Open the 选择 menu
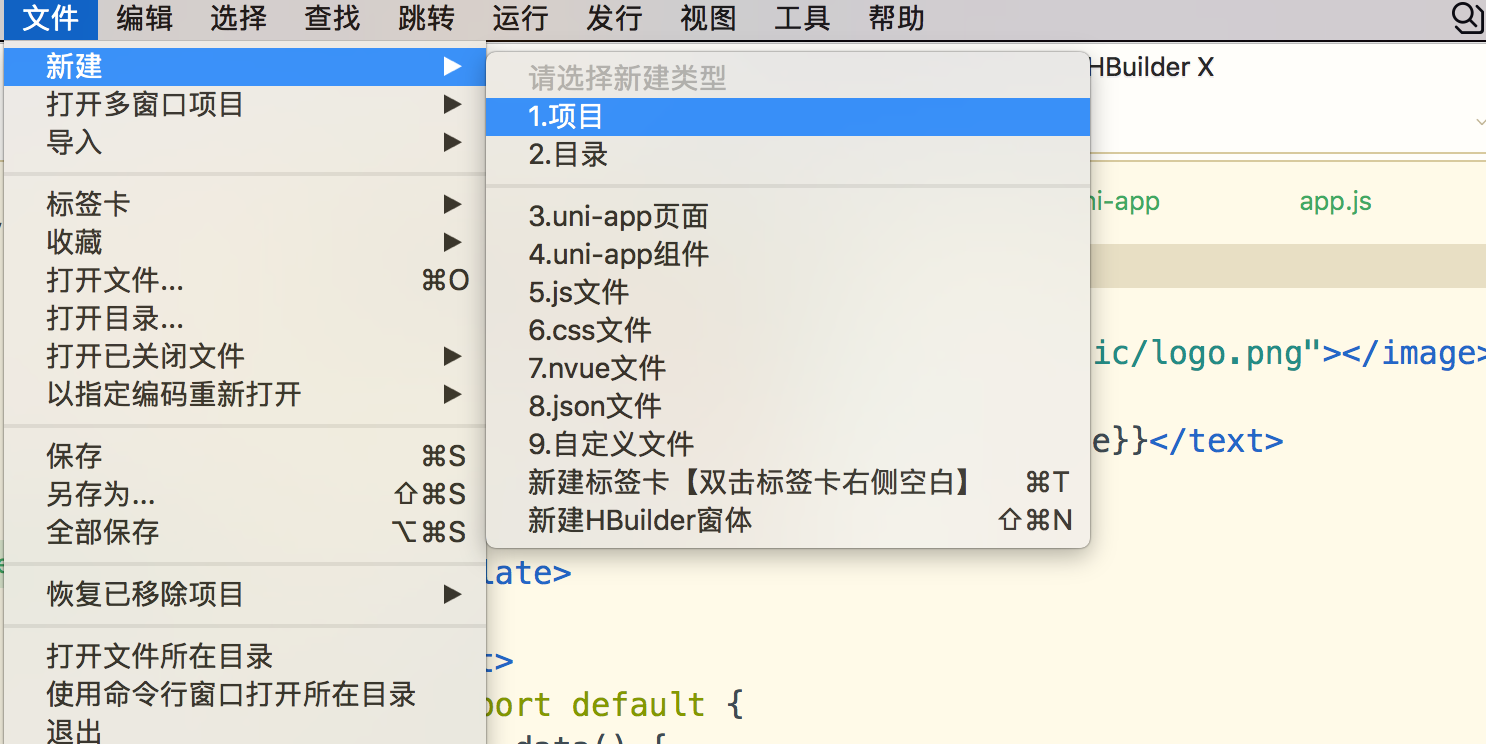The image size is (1486, 744). (x=238, y=18)
